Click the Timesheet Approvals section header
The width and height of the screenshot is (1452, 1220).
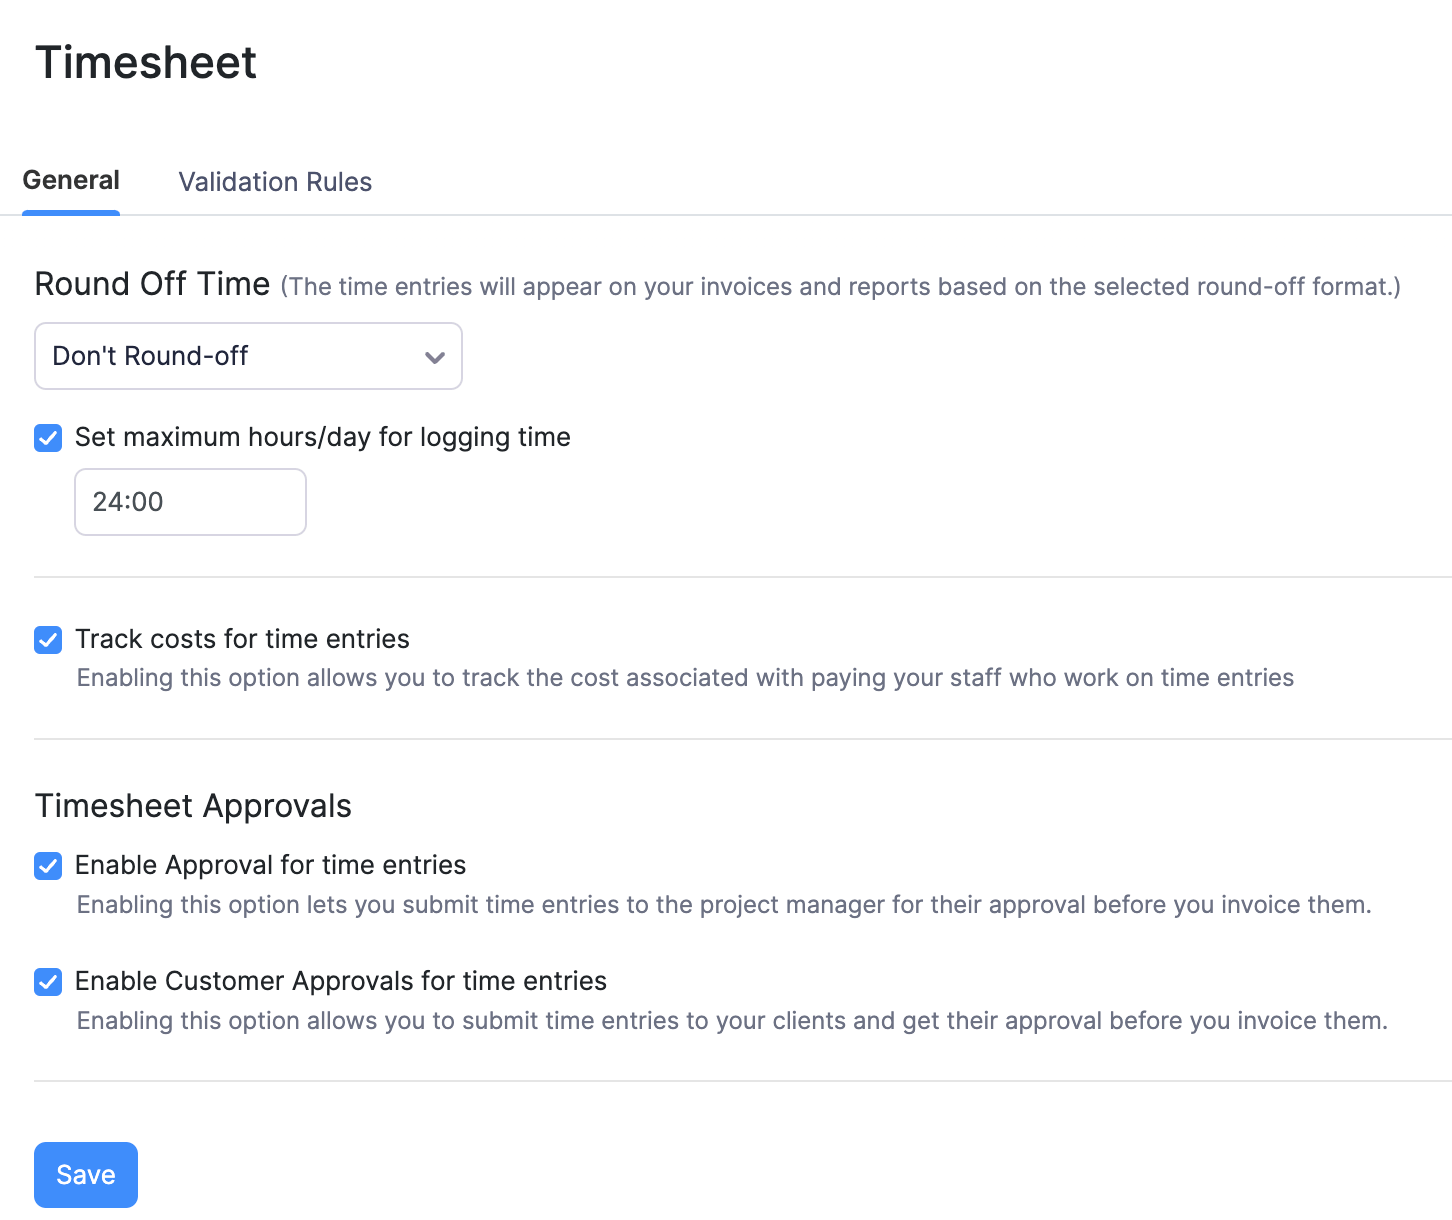pos(193,806)
